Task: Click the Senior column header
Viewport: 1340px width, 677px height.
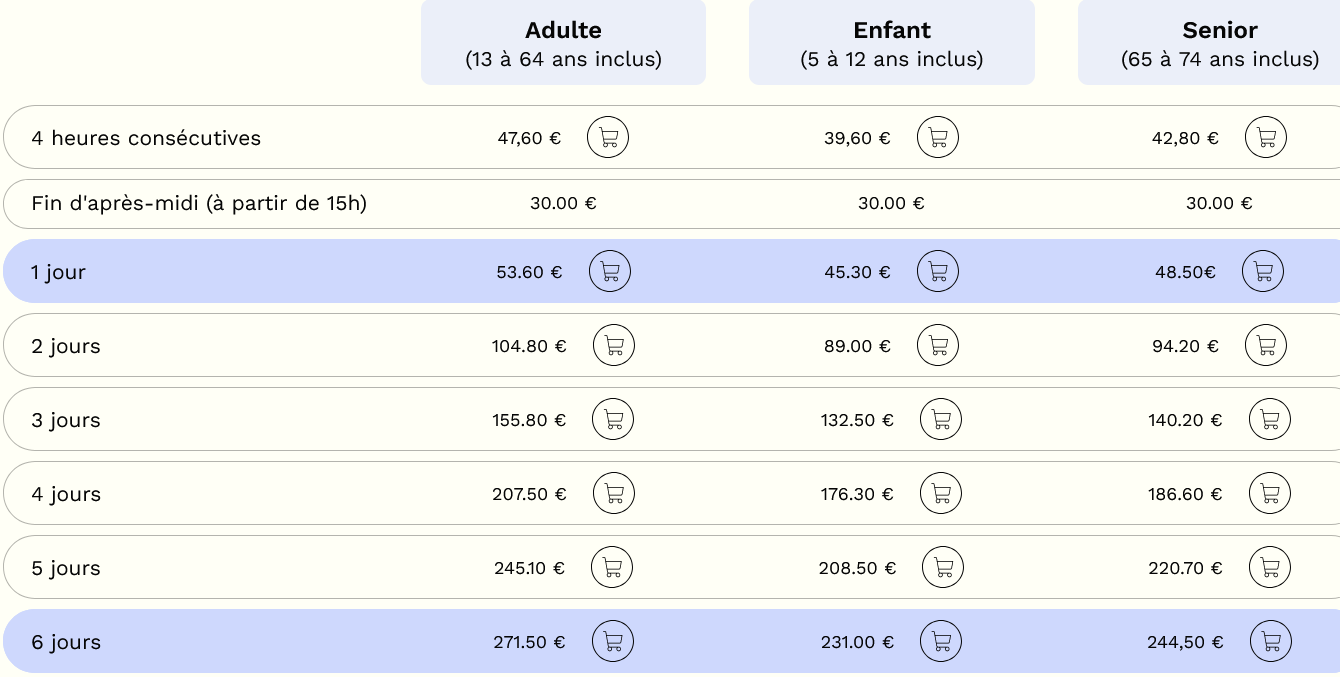Action: [x=1219, y=43]
